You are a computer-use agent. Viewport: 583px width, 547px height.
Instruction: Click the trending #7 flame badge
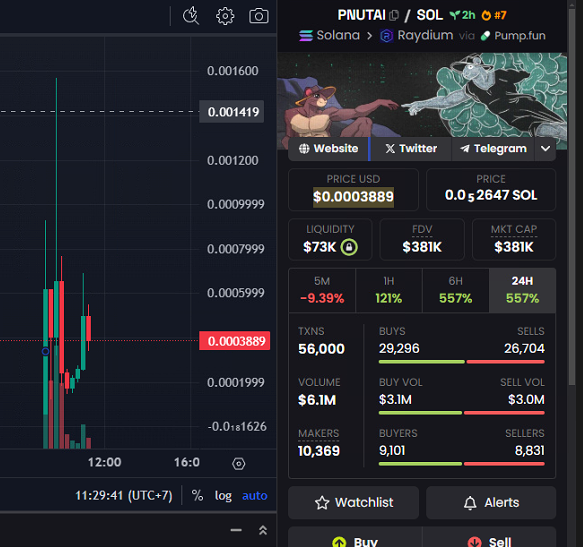[494, 15]
